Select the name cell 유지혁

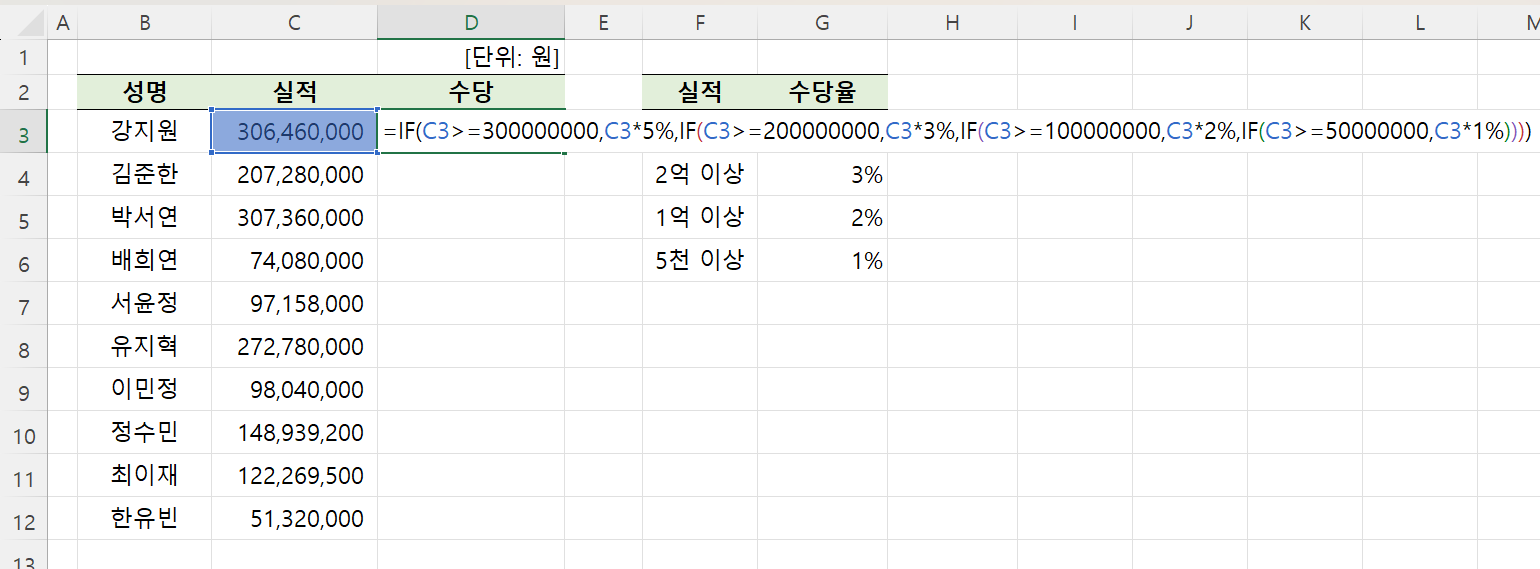145,347
